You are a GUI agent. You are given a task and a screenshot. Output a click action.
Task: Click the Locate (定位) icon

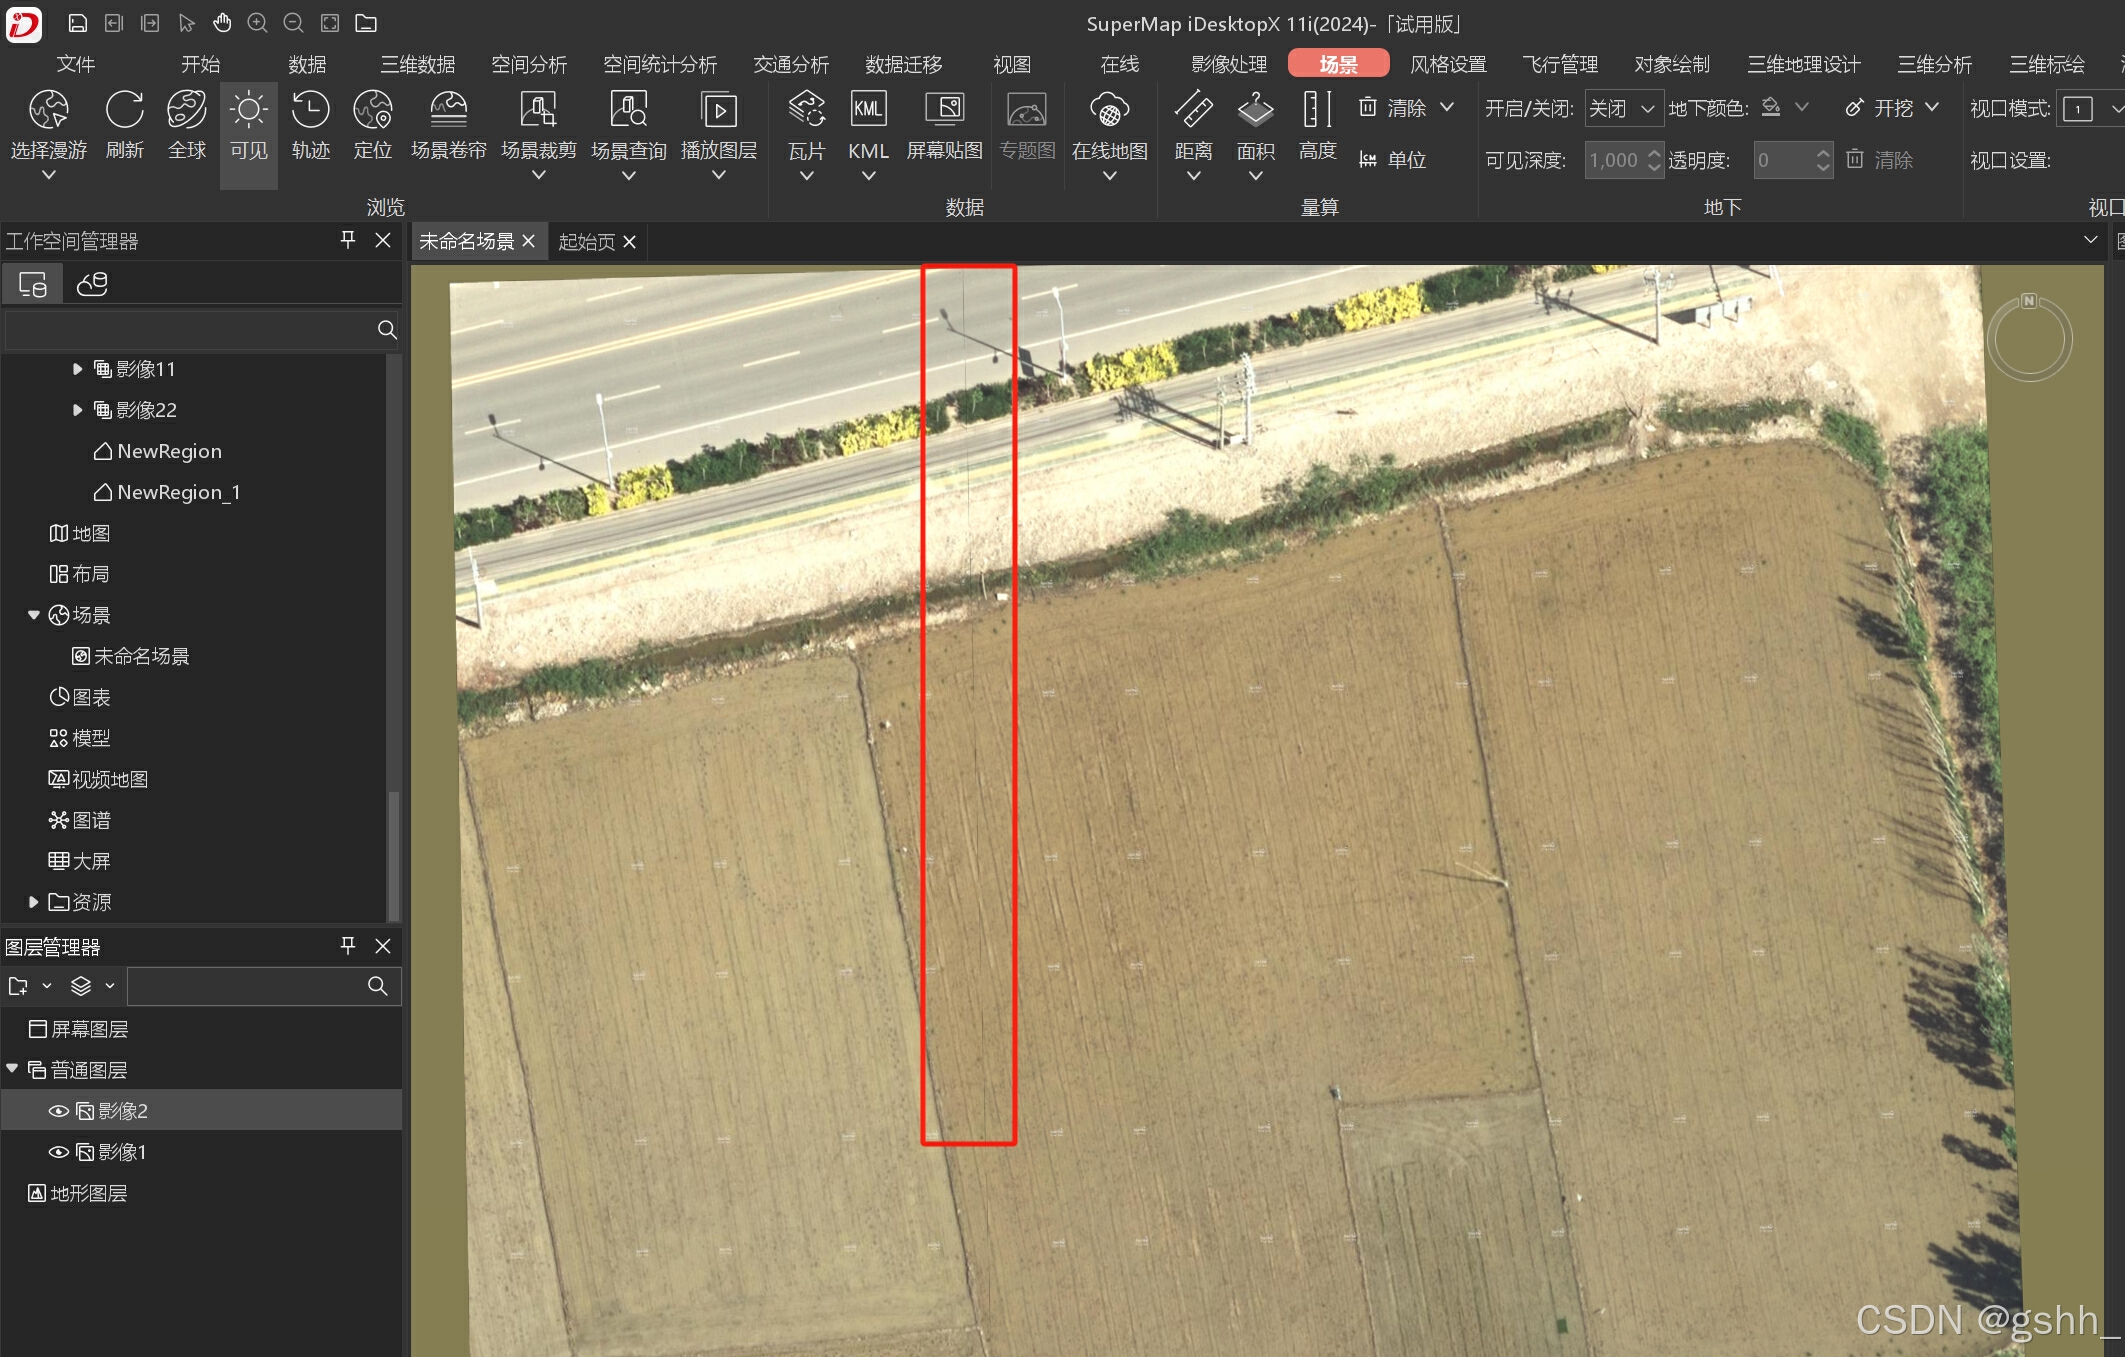tap(372, 111)
